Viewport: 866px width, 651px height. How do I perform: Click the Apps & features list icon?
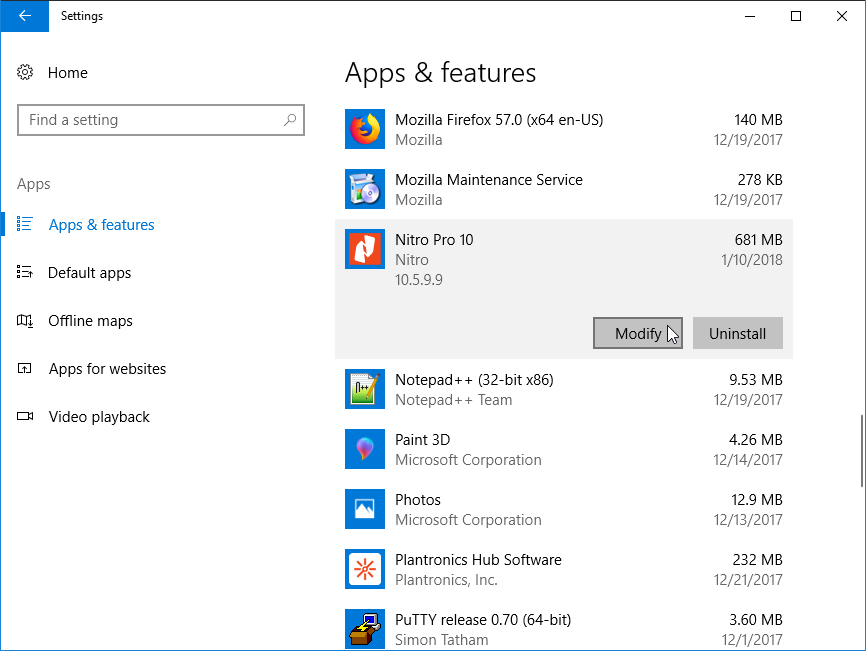24,224
